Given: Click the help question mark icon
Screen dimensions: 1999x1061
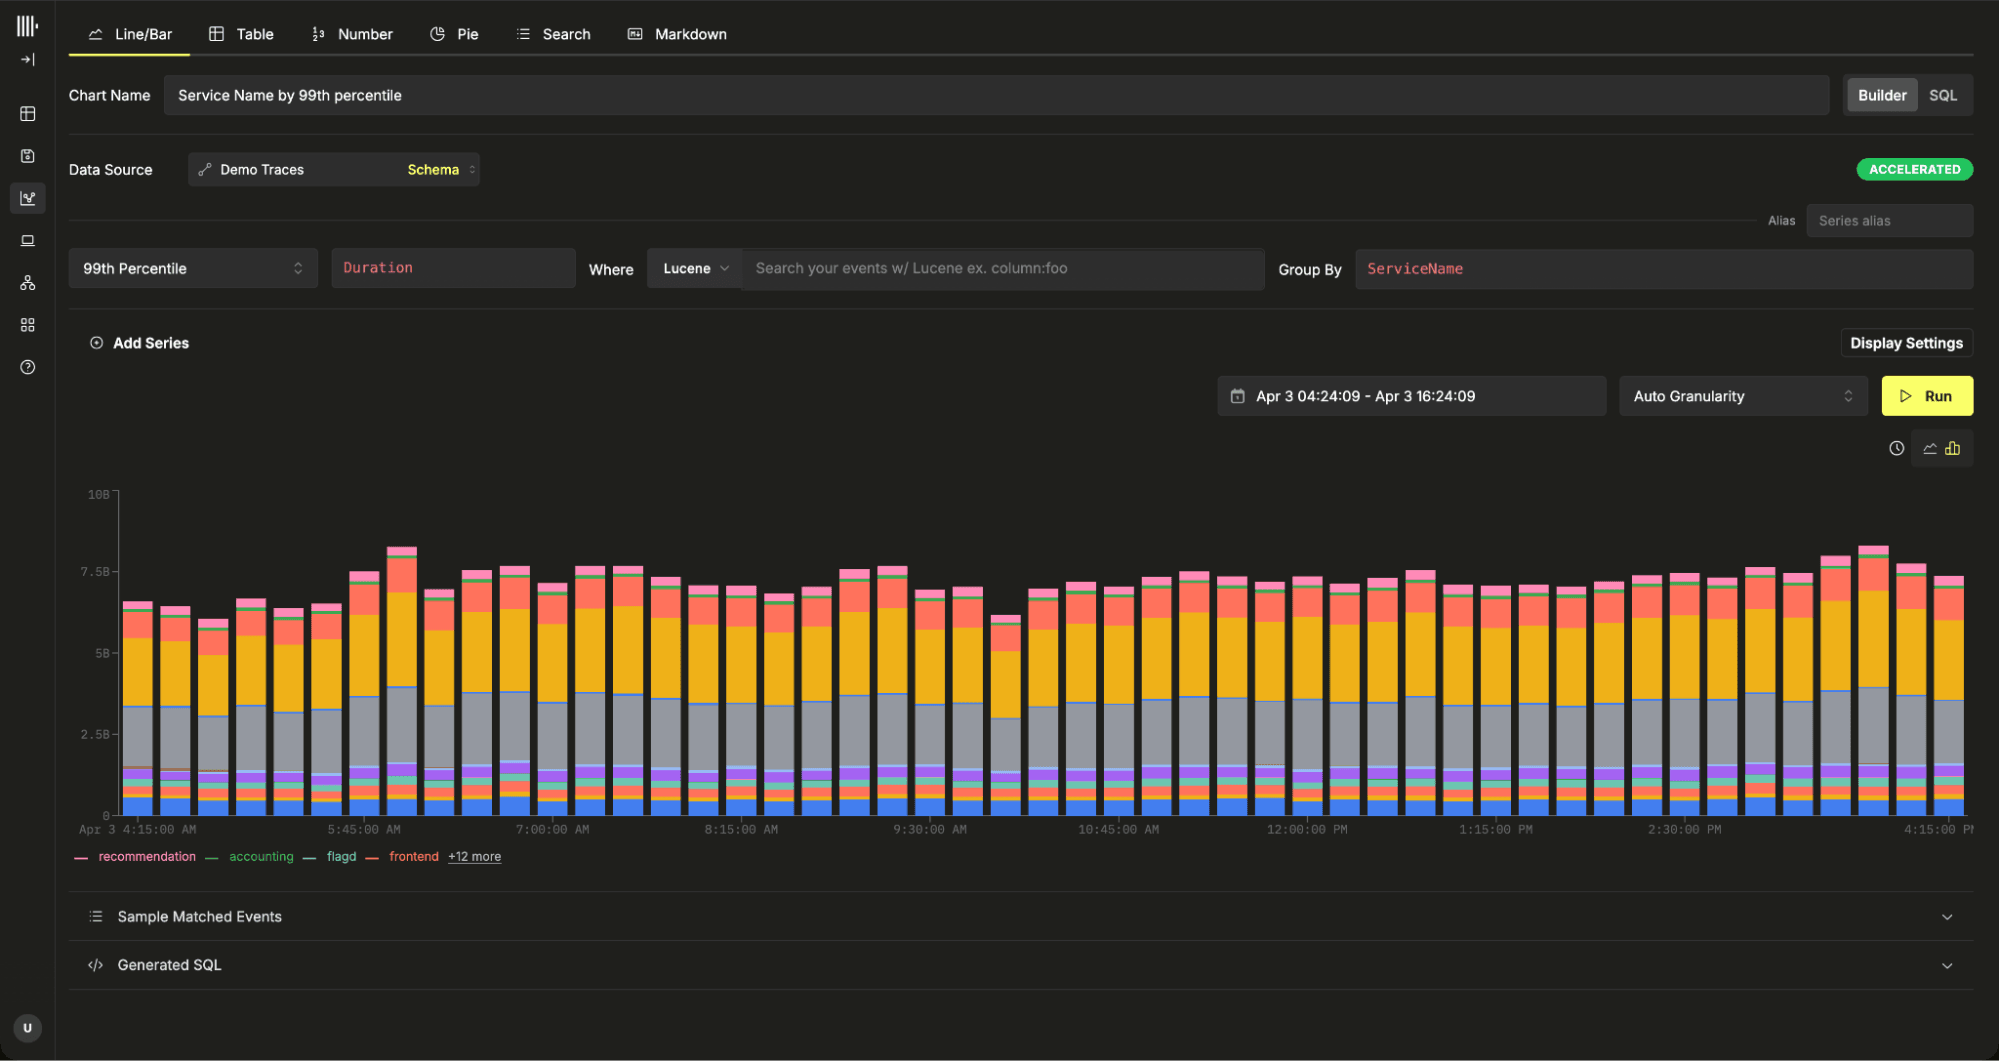Looking at the screenshot, I should 27,367.
